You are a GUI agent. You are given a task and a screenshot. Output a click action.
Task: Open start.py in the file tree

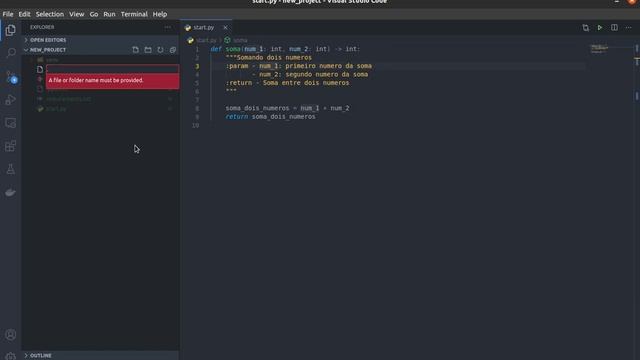tap(56, 109)
